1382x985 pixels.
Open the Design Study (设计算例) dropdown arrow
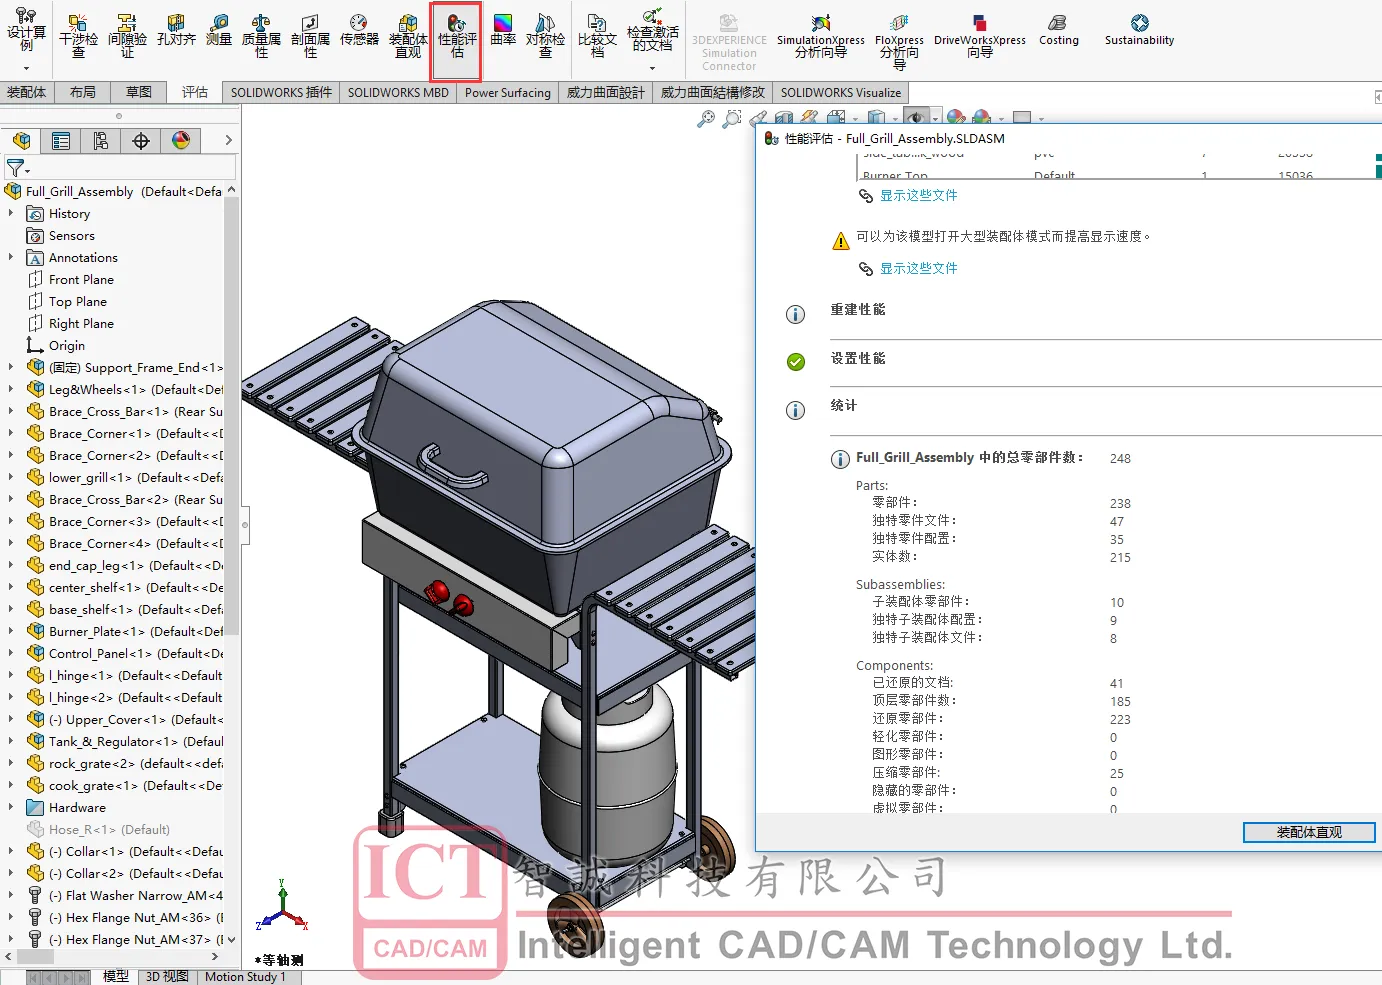[26, 69]
